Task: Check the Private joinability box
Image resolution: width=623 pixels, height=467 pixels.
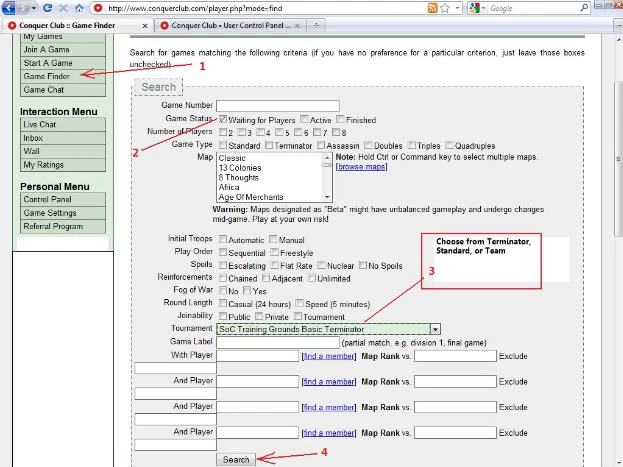Action: [259, 316]
